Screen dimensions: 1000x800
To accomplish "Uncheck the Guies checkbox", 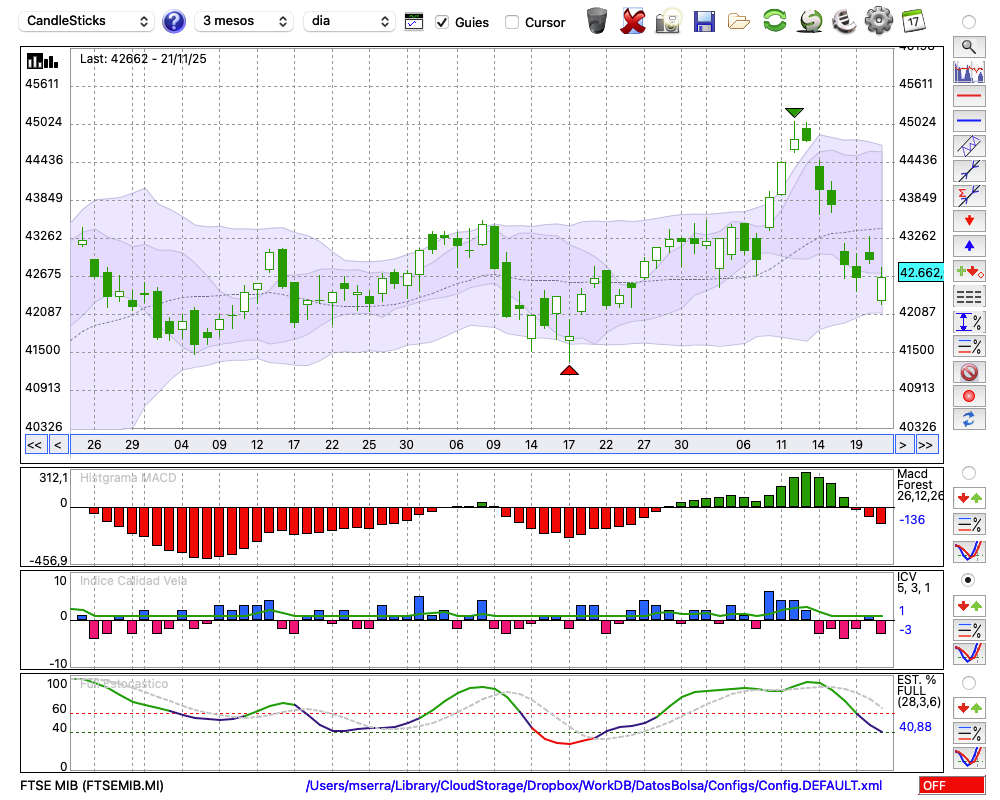I will (x=442, y=22).
